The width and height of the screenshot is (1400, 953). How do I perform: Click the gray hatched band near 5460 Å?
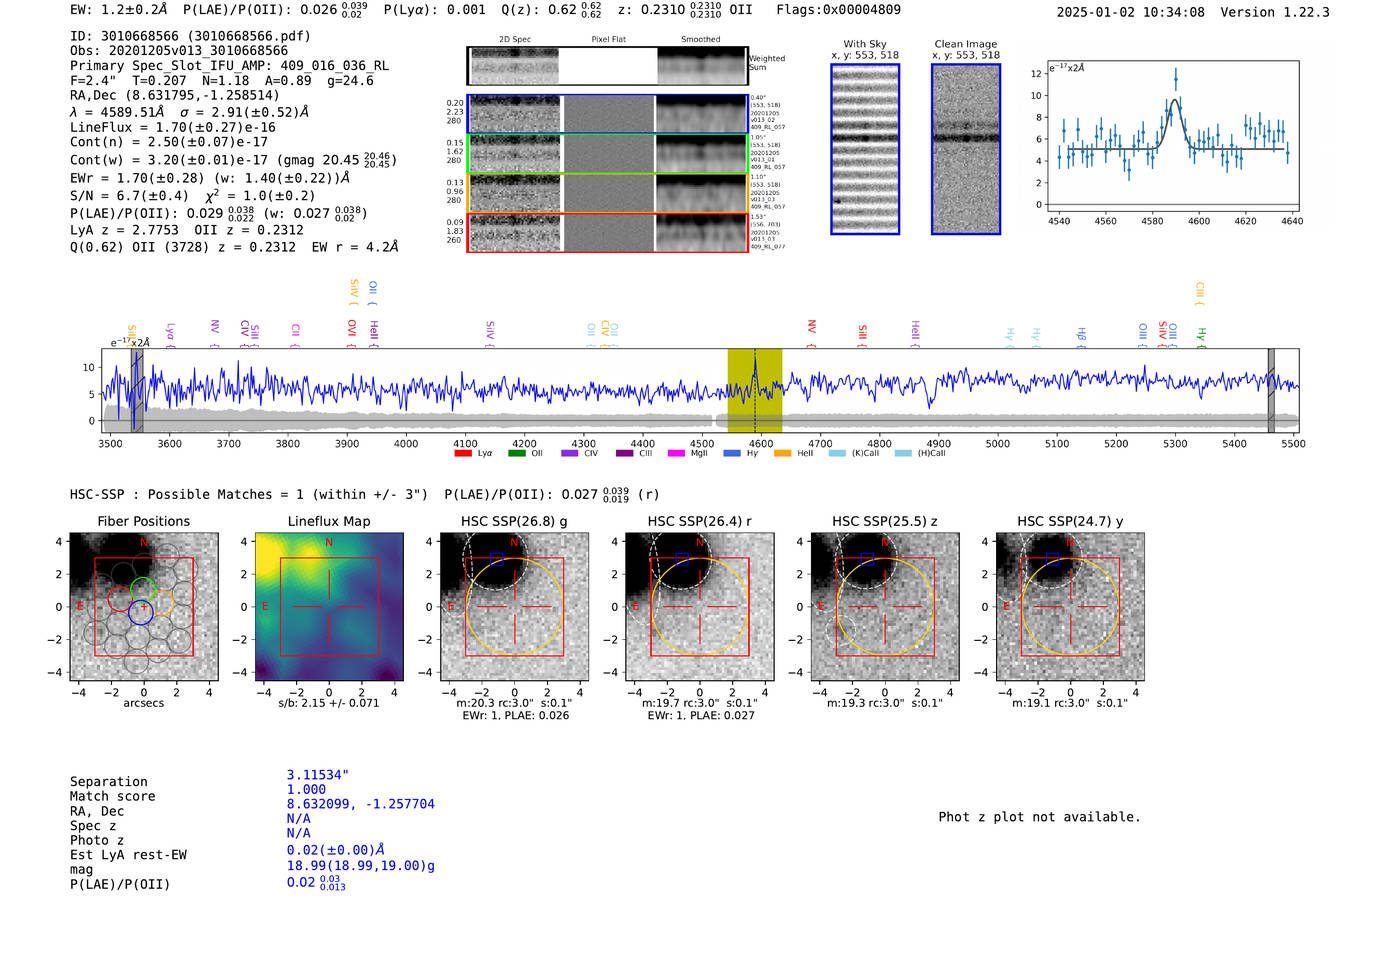[1271, 391]
